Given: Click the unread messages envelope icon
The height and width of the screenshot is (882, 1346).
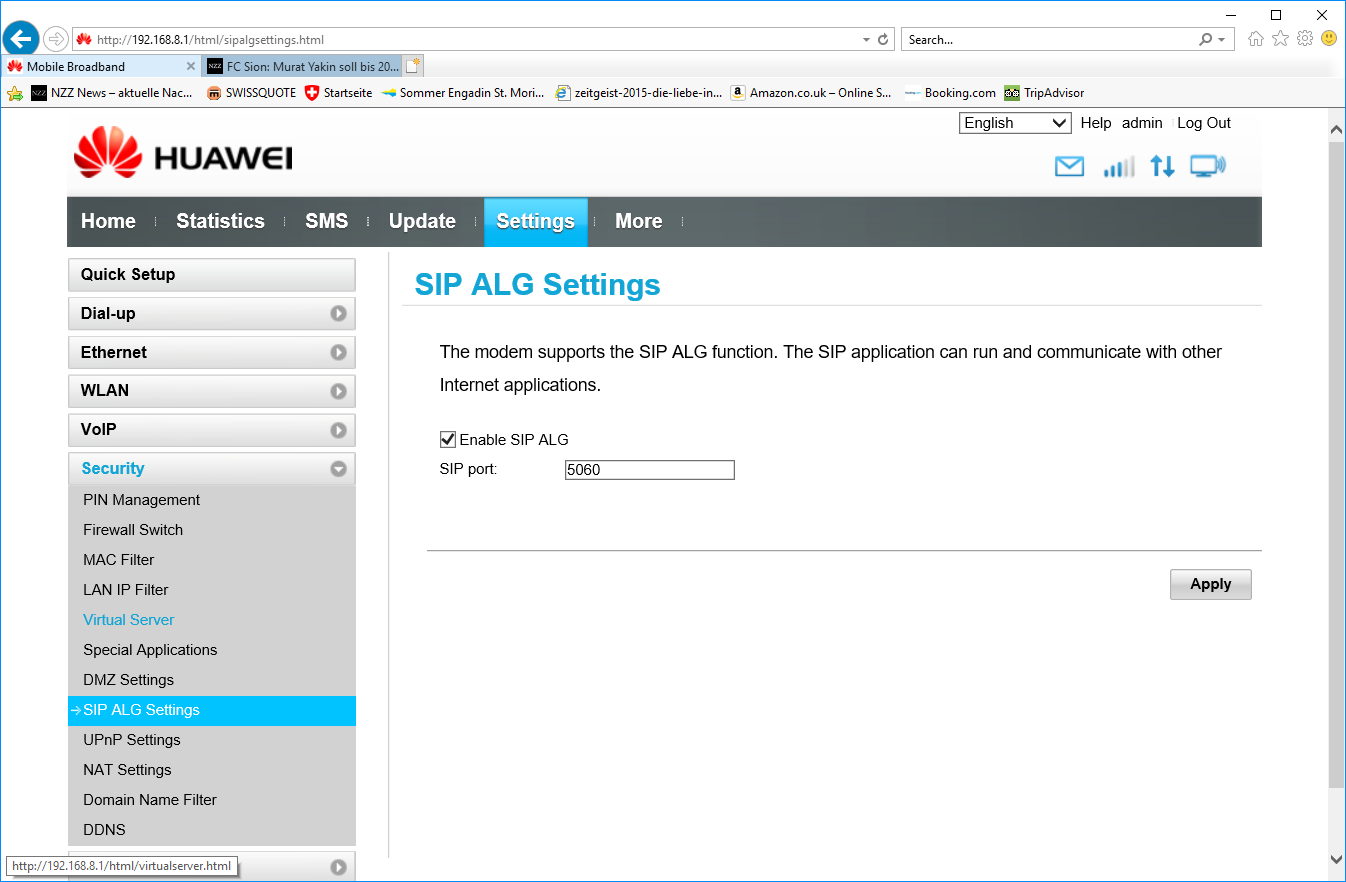Looking at the screenshot, I should (1069, 167).
